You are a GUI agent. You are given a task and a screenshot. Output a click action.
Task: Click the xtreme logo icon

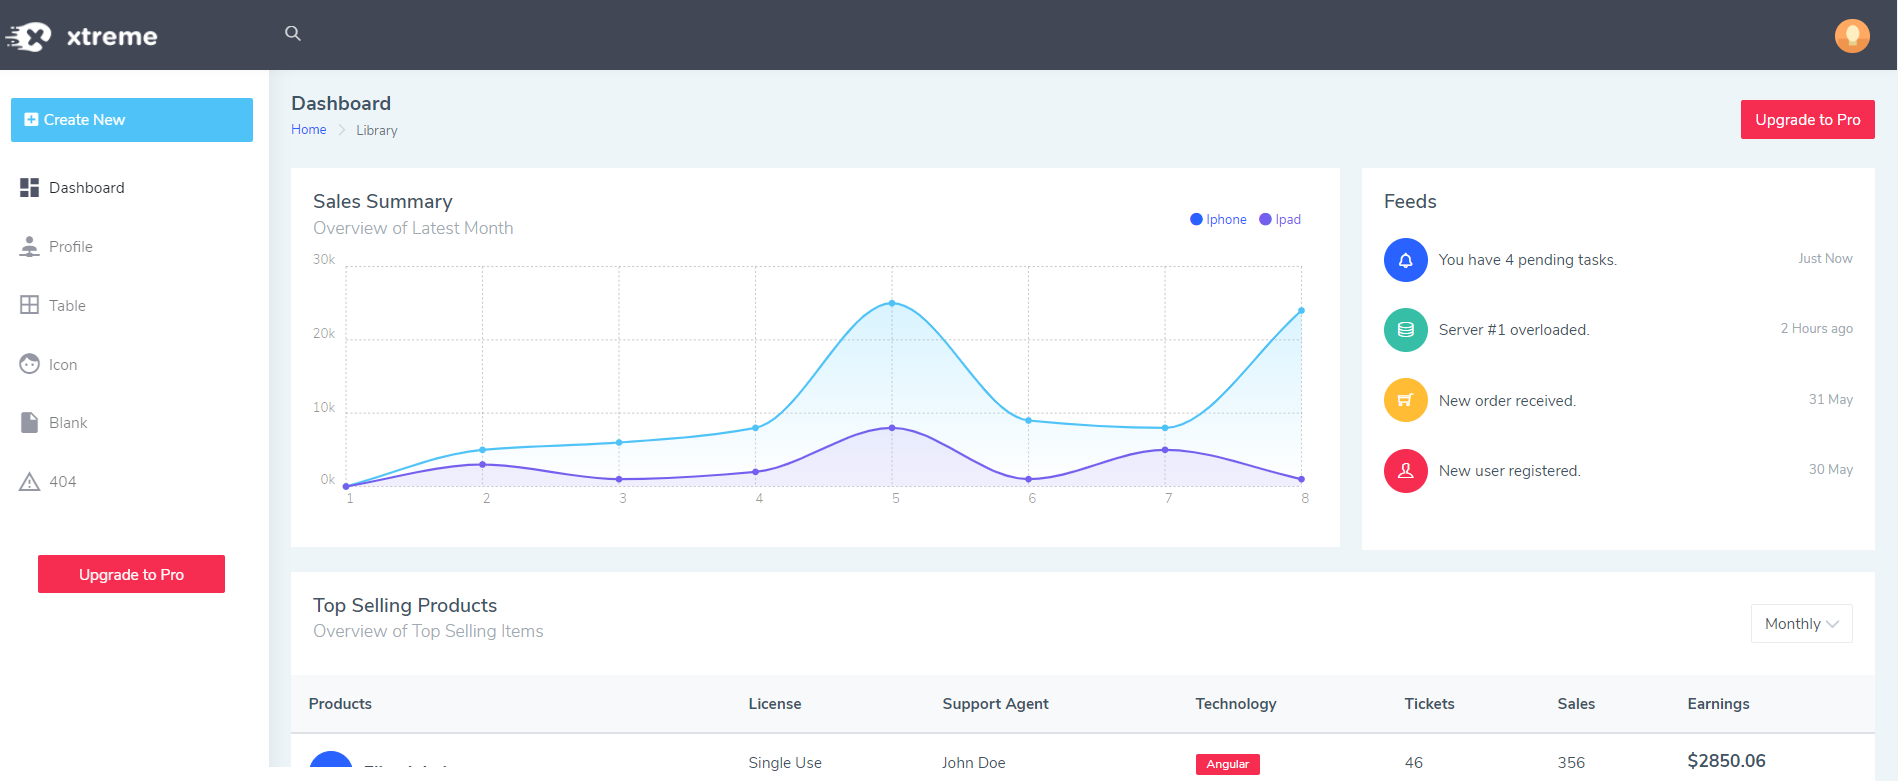(30, 37)
